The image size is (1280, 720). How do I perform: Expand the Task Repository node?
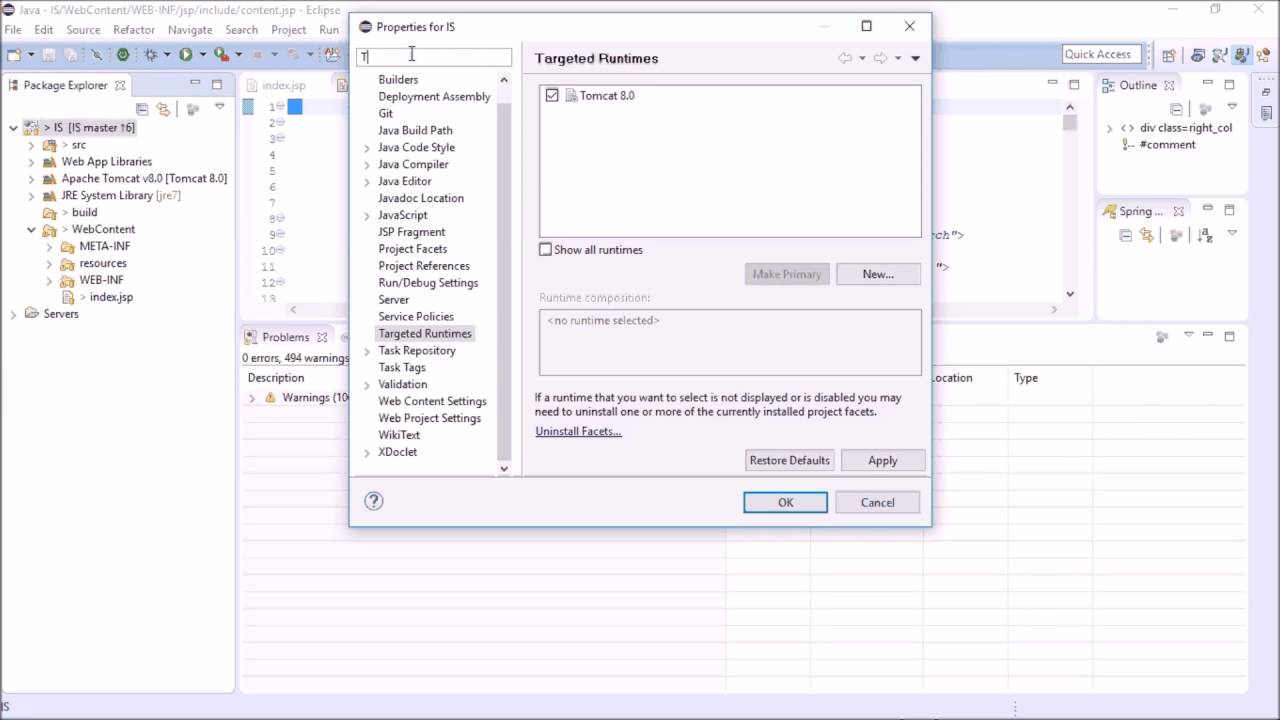point(367,351)
